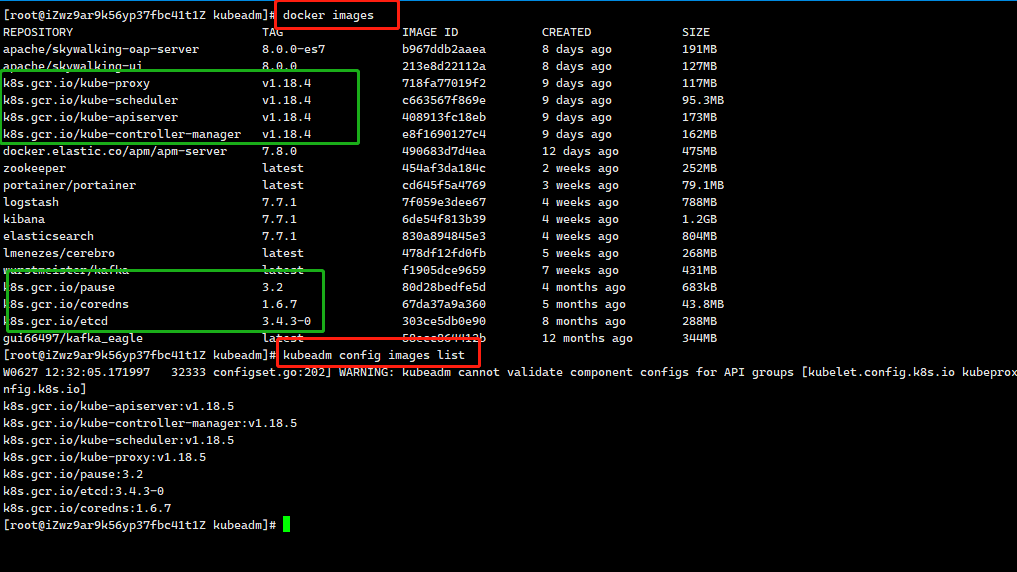The width and height of the screenshot is (1017, 572).
Task: Click the logstash repository name
Action: [x=30, y=202]
